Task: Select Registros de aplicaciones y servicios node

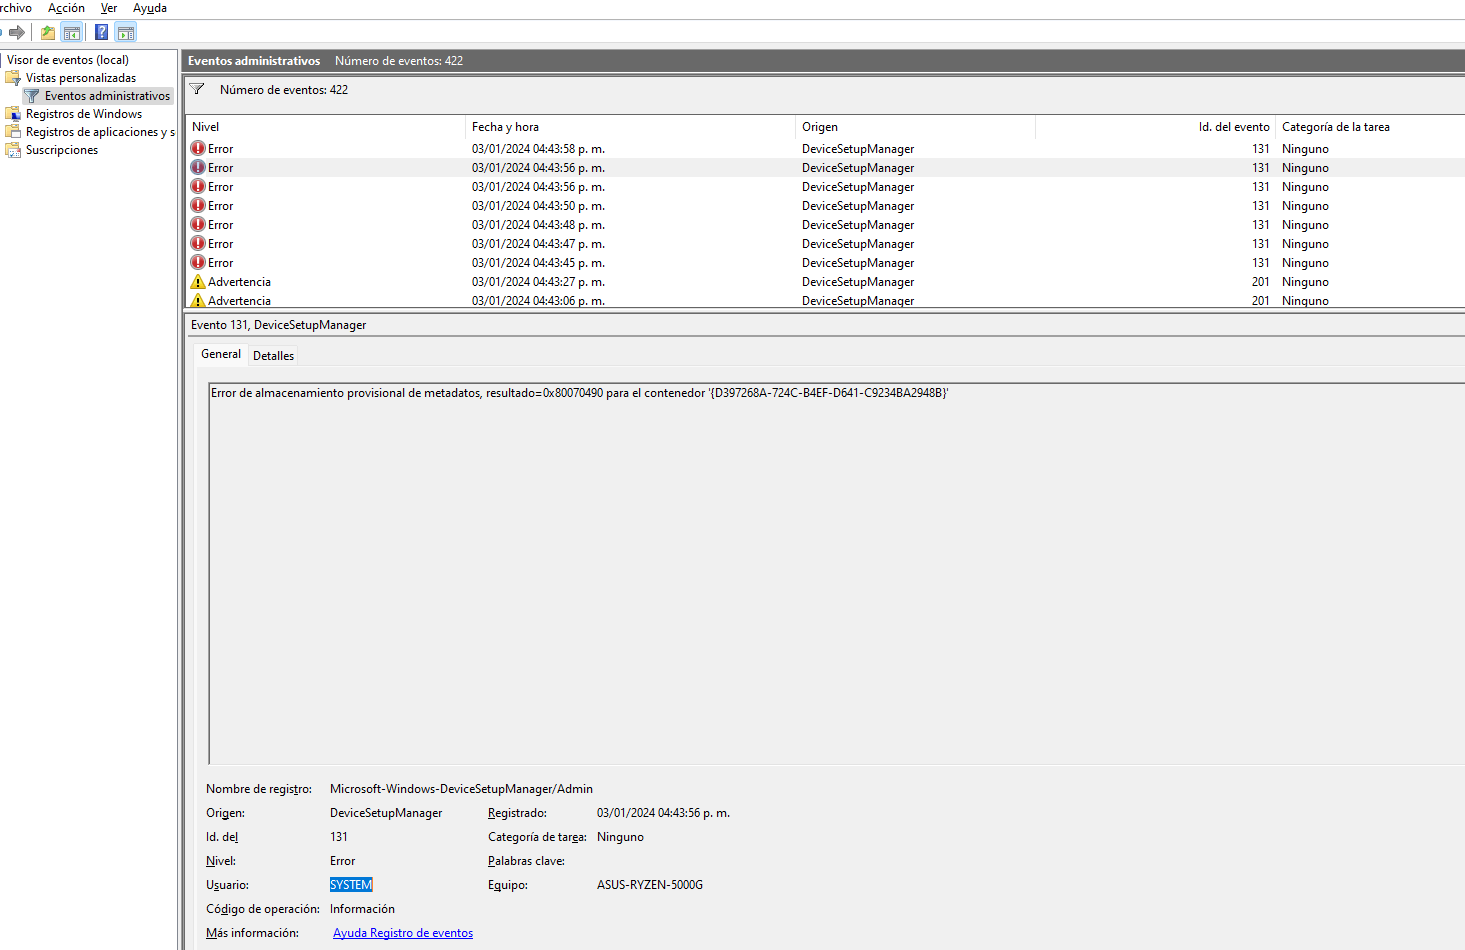Action: (x=100, y=131)
